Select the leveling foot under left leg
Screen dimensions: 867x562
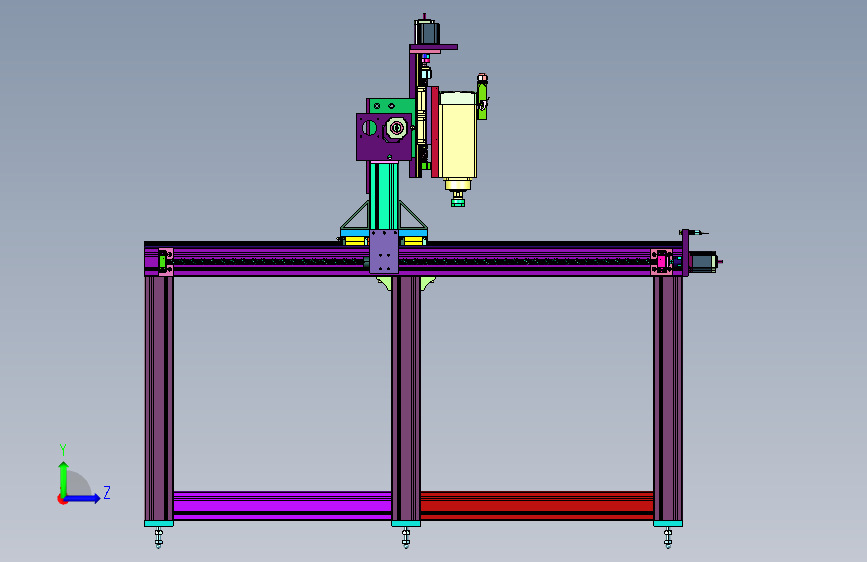coord(159,537)
